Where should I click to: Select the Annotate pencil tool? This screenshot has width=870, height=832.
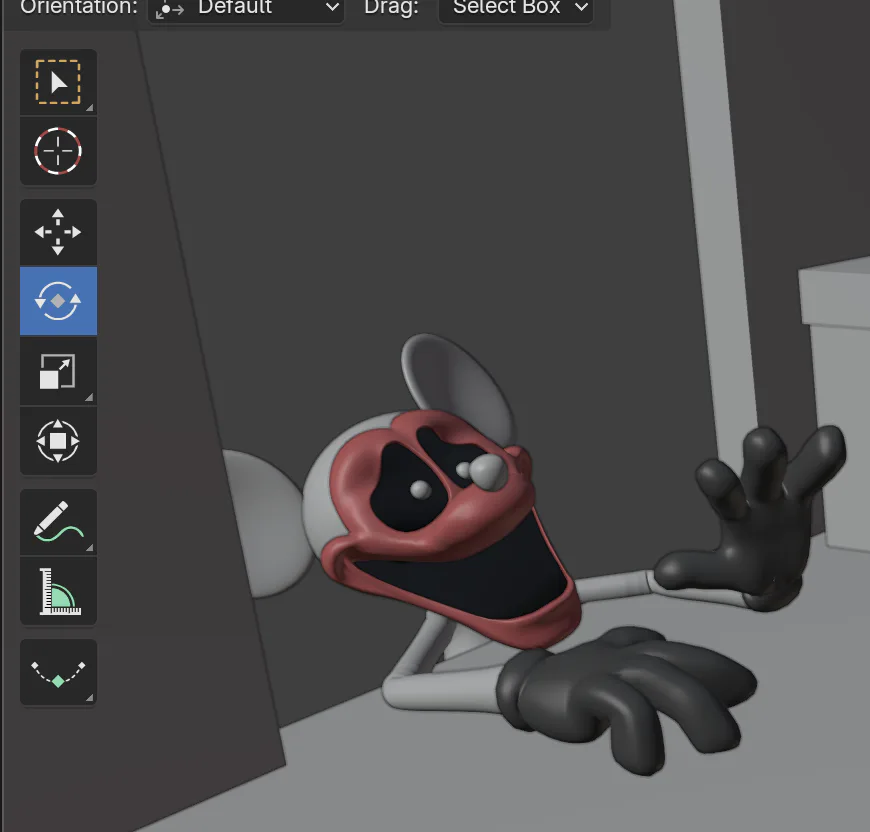pyautogui.click(x=58, y=522)
